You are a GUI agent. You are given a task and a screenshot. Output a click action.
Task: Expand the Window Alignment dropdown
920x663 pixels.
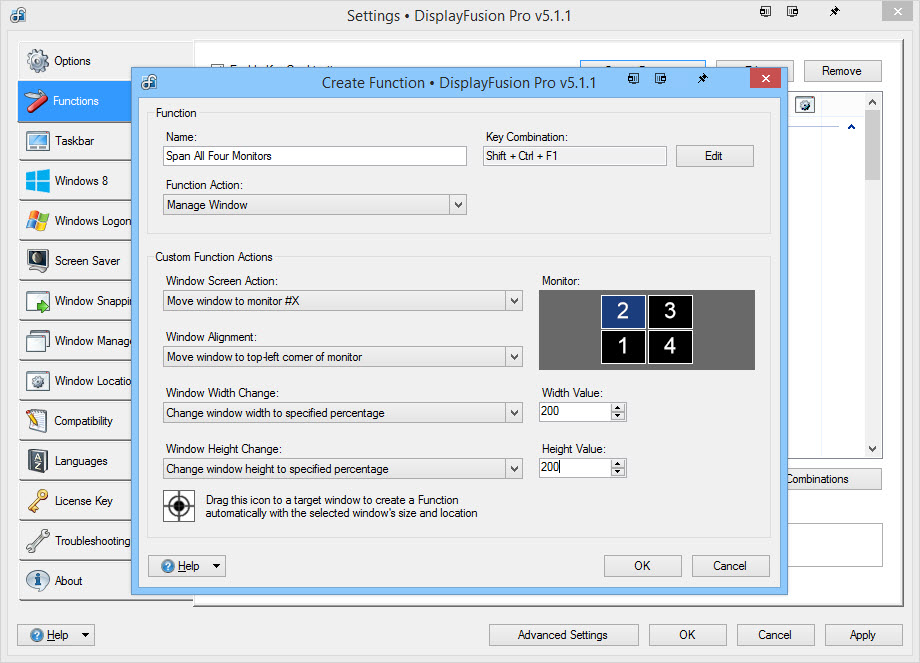point(343,357)
